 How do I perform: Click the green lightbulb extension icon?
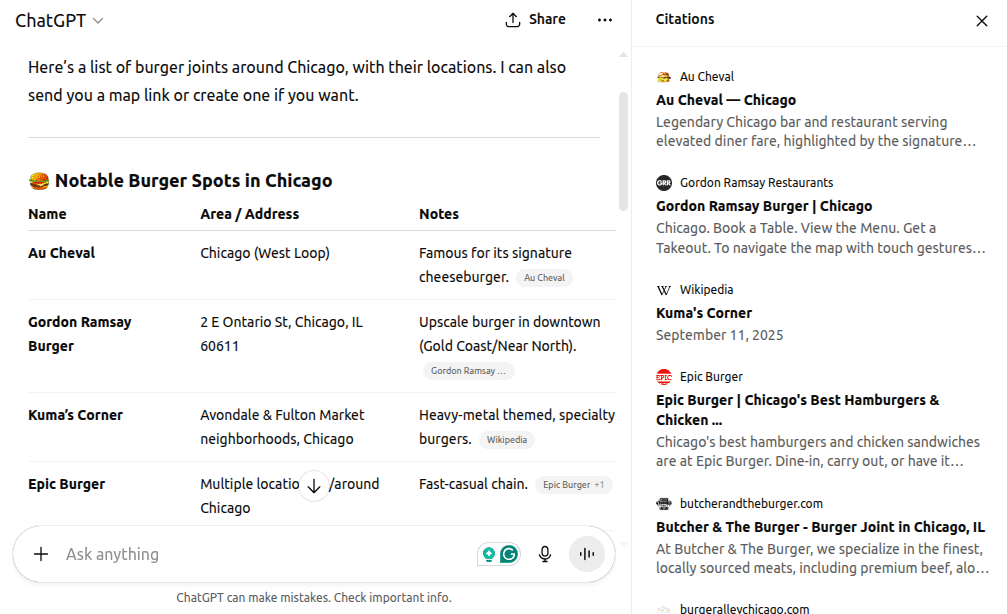pos(490,552)
